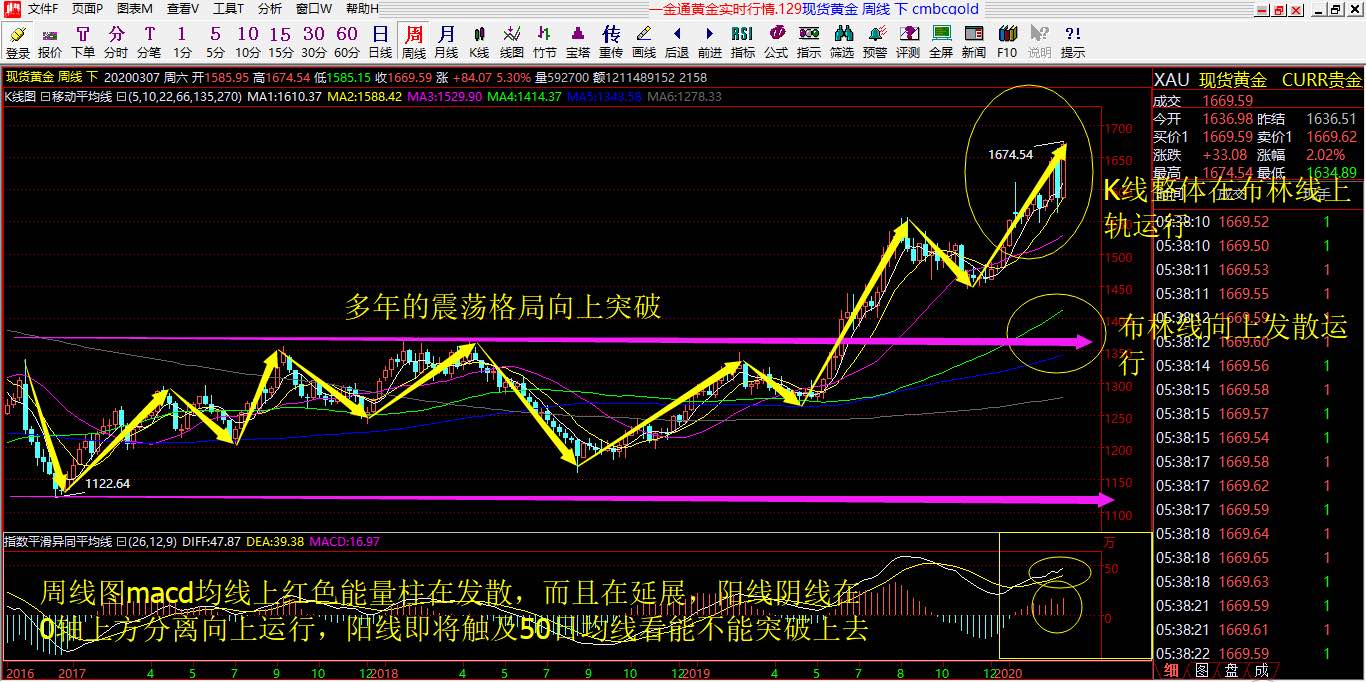Open the 工具T menu
This screenshot has height=682, width=1366.
click(229, 9)
